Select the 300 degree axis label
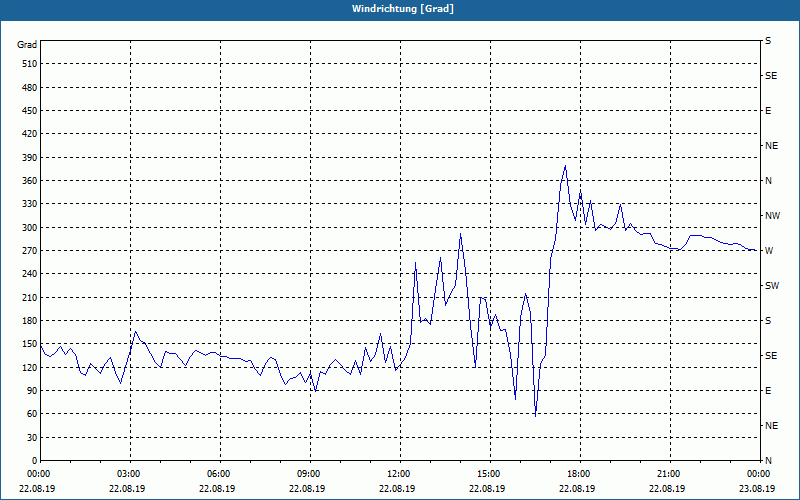800x500 pixels. coord(29,228)
